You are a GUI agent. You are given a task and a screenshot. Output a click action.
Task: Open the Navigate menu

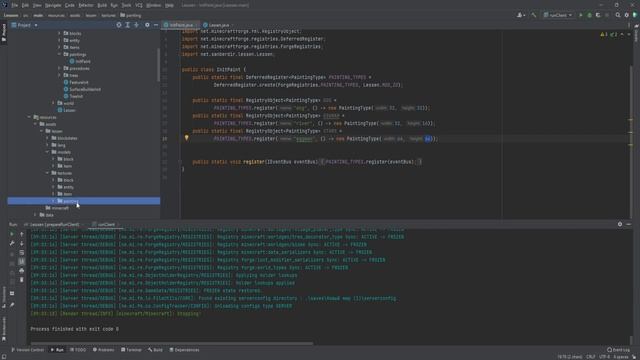tap(53, 5)
